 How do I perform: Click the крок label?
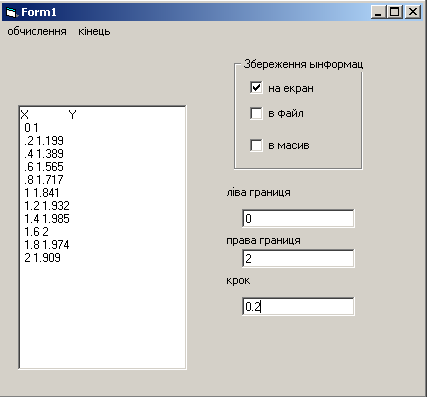(238, 281)
